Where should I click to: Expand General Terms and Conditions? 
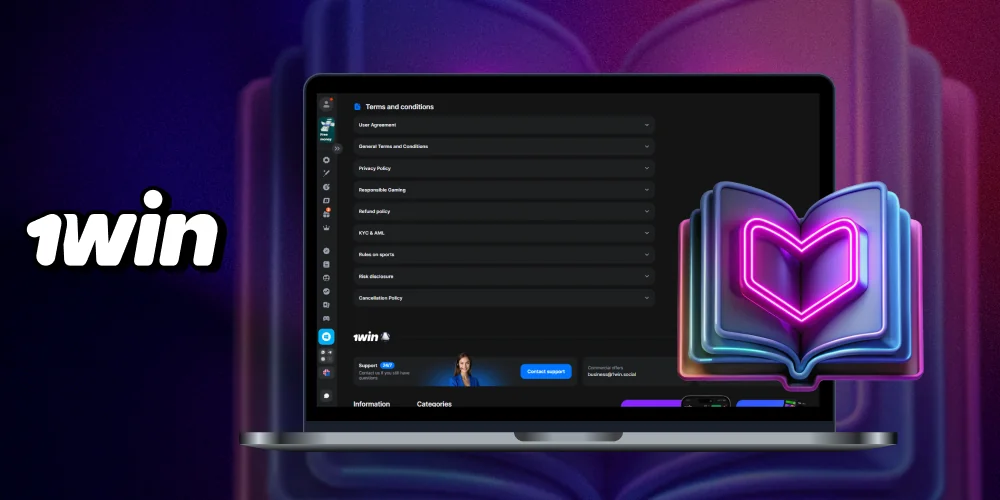pyautogui.click(x=504, y=147)
